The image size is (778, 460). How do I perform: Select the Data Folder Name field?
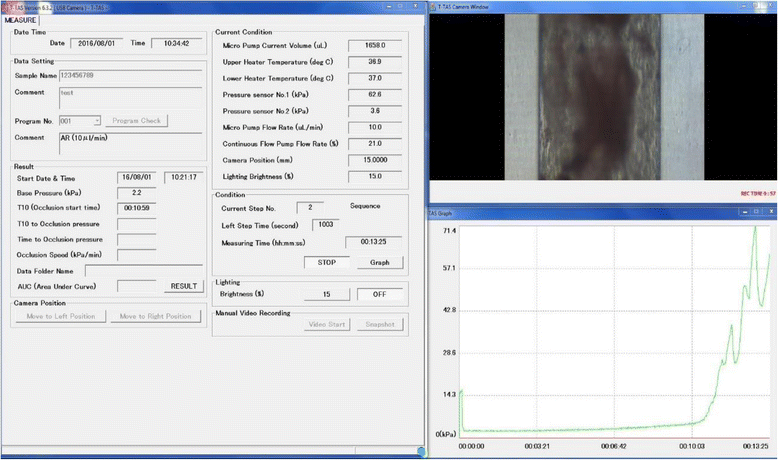(x=144, y=270)
